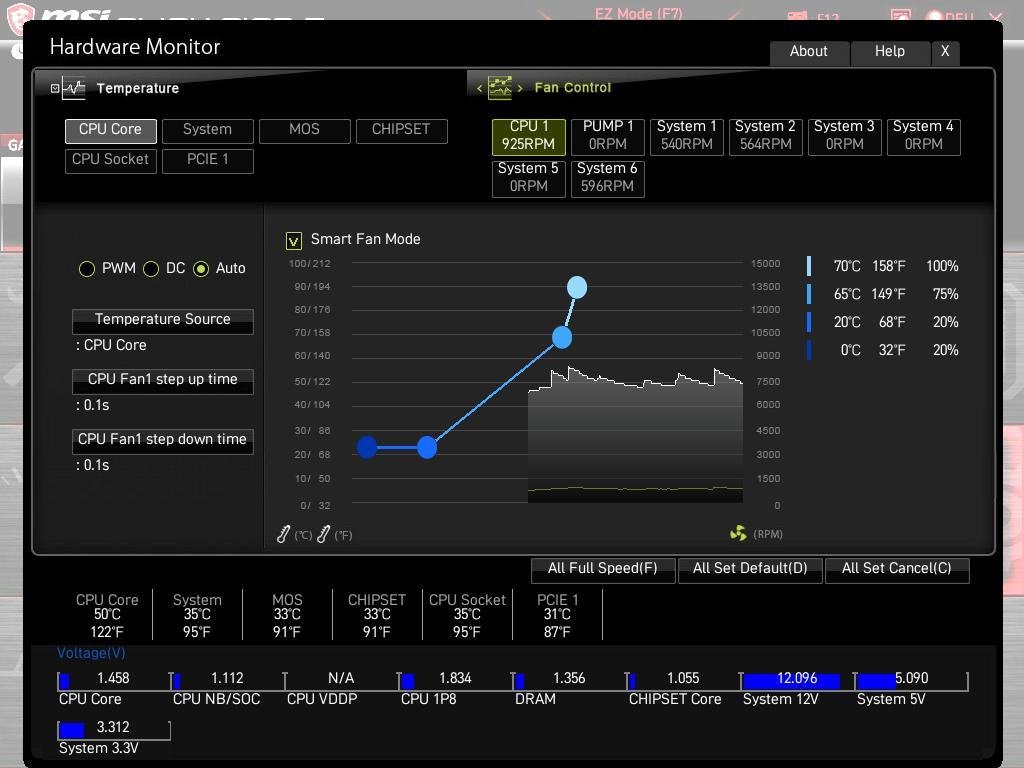The height and width of the screenshot is (768, 1024).
Task: Toggle the Smart Fan Mode checkbox
Action: click(294, 241)
